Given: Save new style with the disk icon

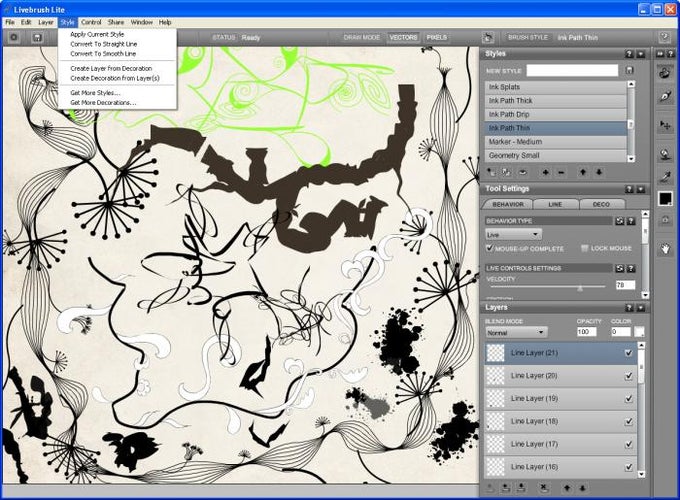Looking at the screenshot, I should point(629,70).
